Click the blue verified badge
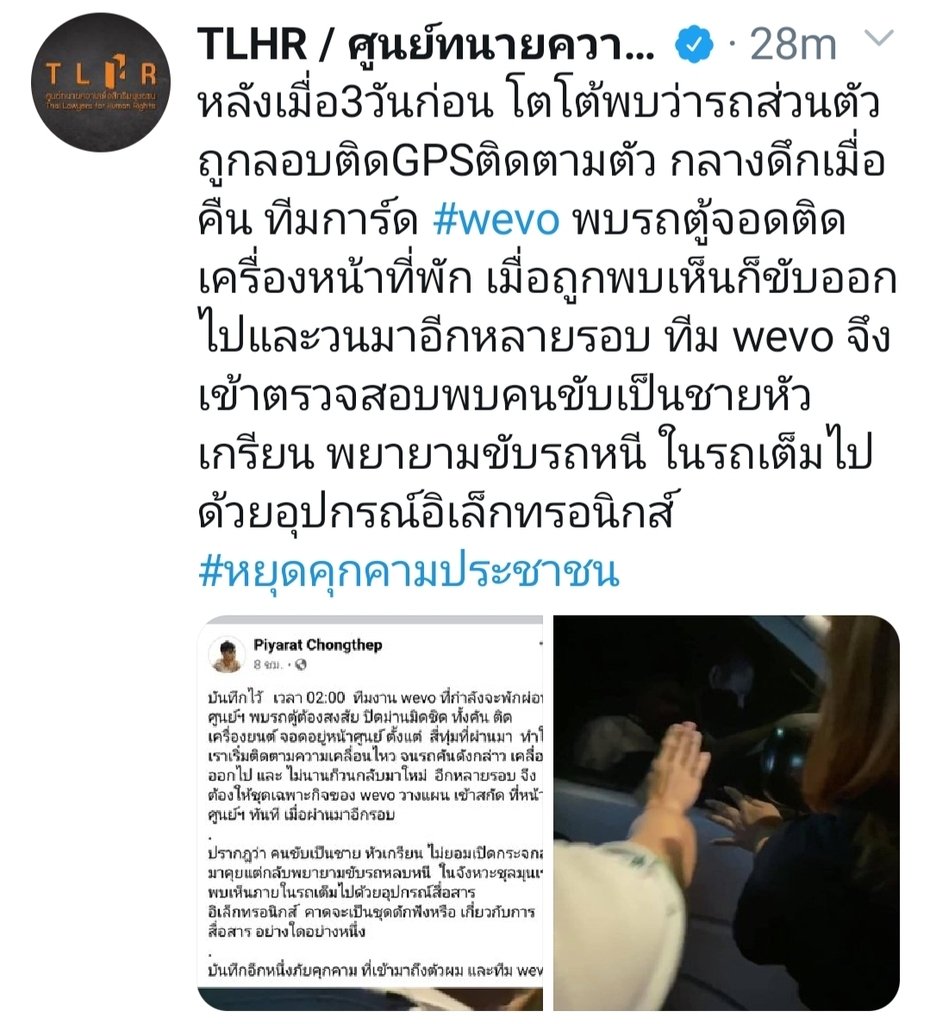The width and height of the screenshot is (930, 1024). (693, 44)
